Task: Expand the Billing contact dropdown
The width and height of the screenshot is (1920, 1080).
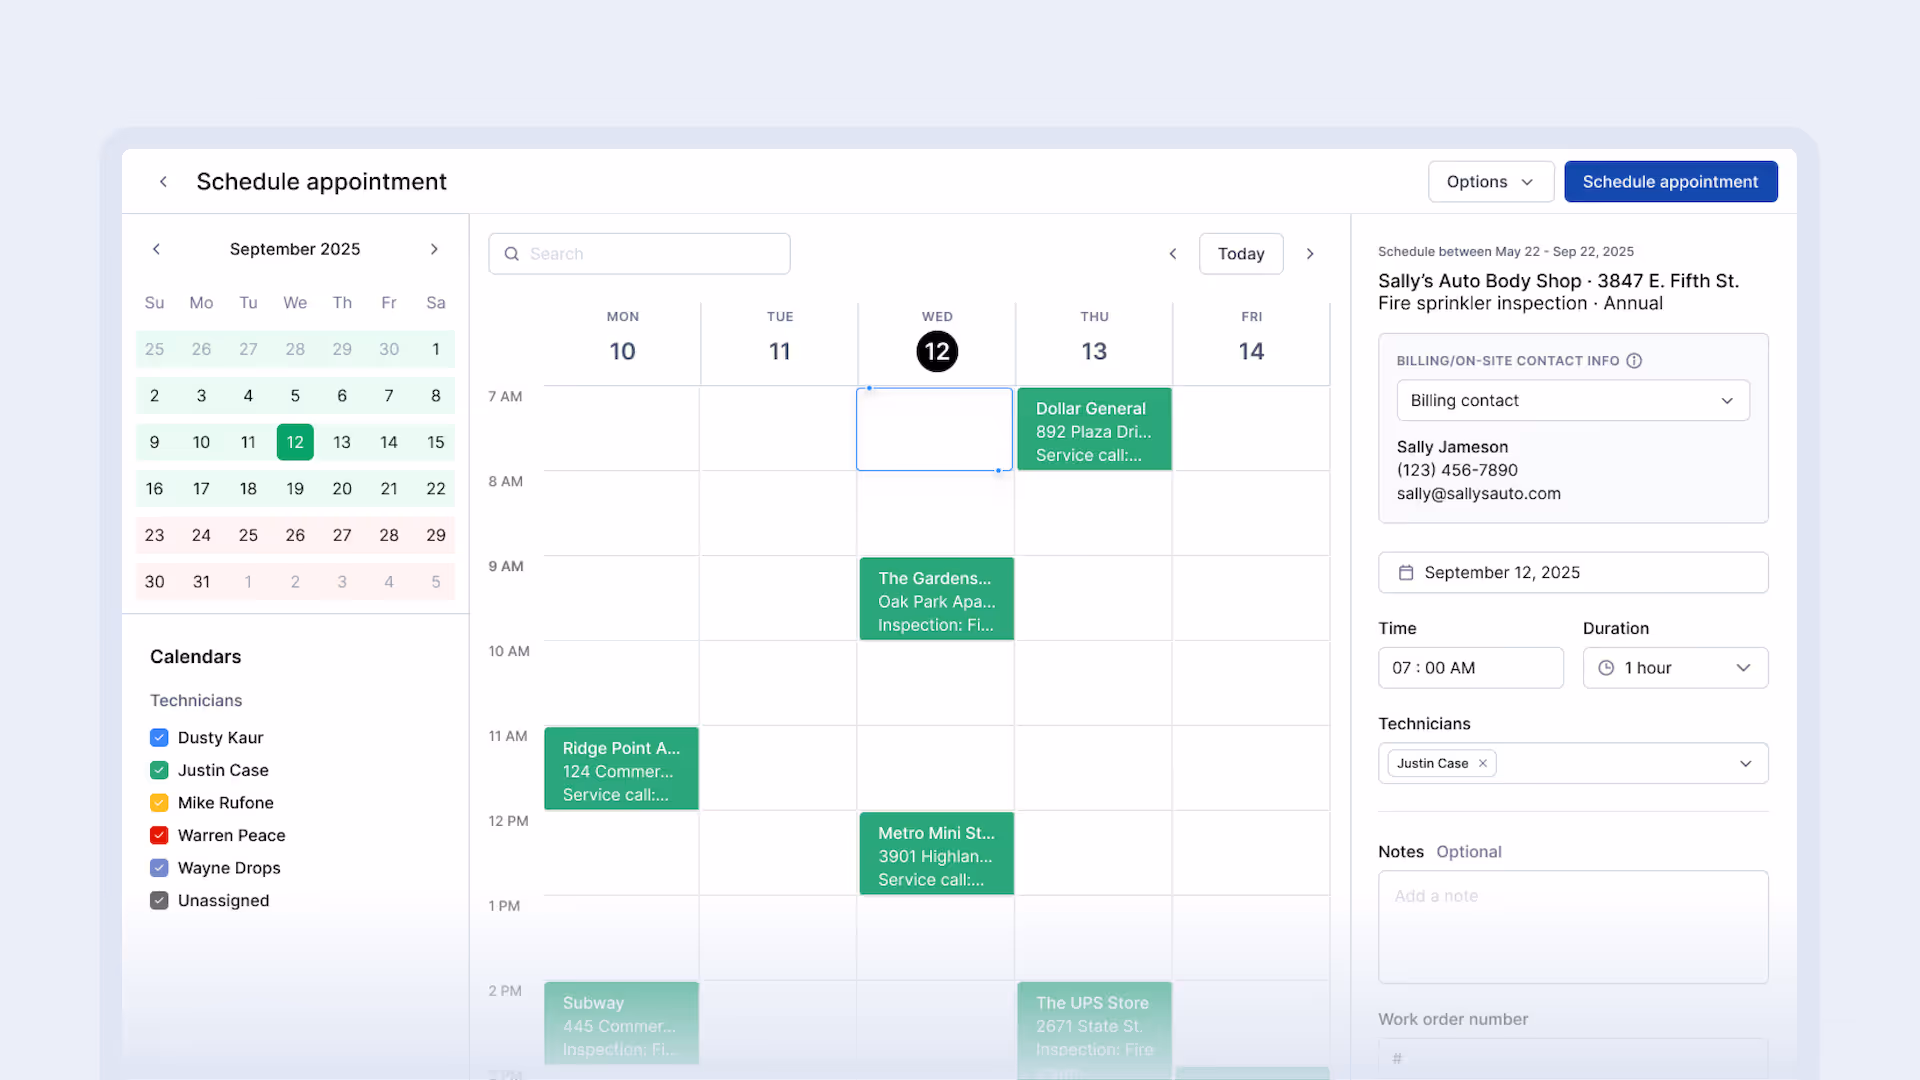Action: pyautogui.click(x=1572, y=401)
